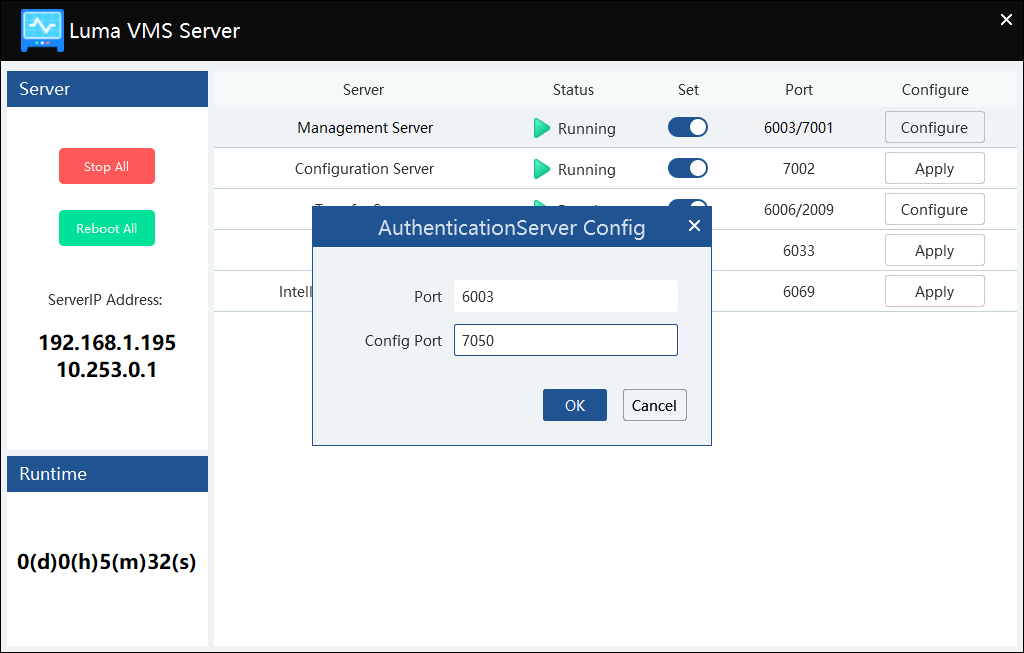Click the Reboot All button
Image resolution: width=1024 pixels, height=653 pixels.
[x=107, y=229]
